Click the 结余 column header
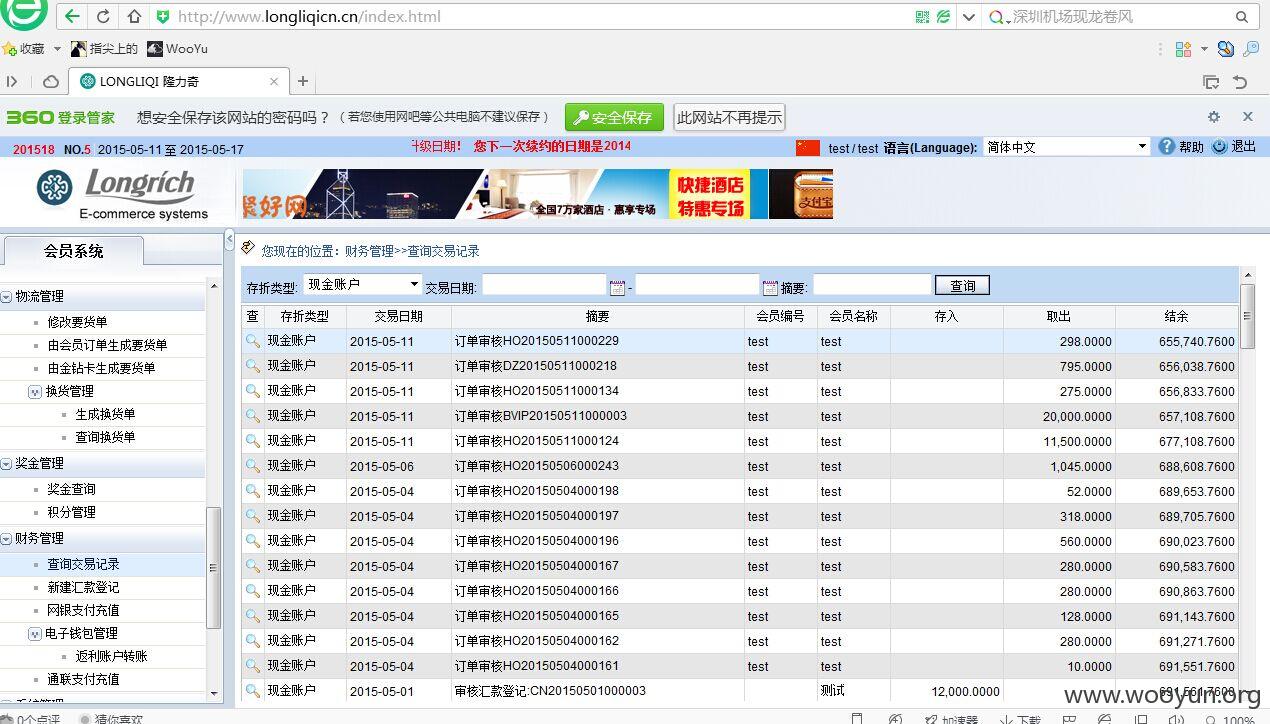 (x=1176, y=316)
